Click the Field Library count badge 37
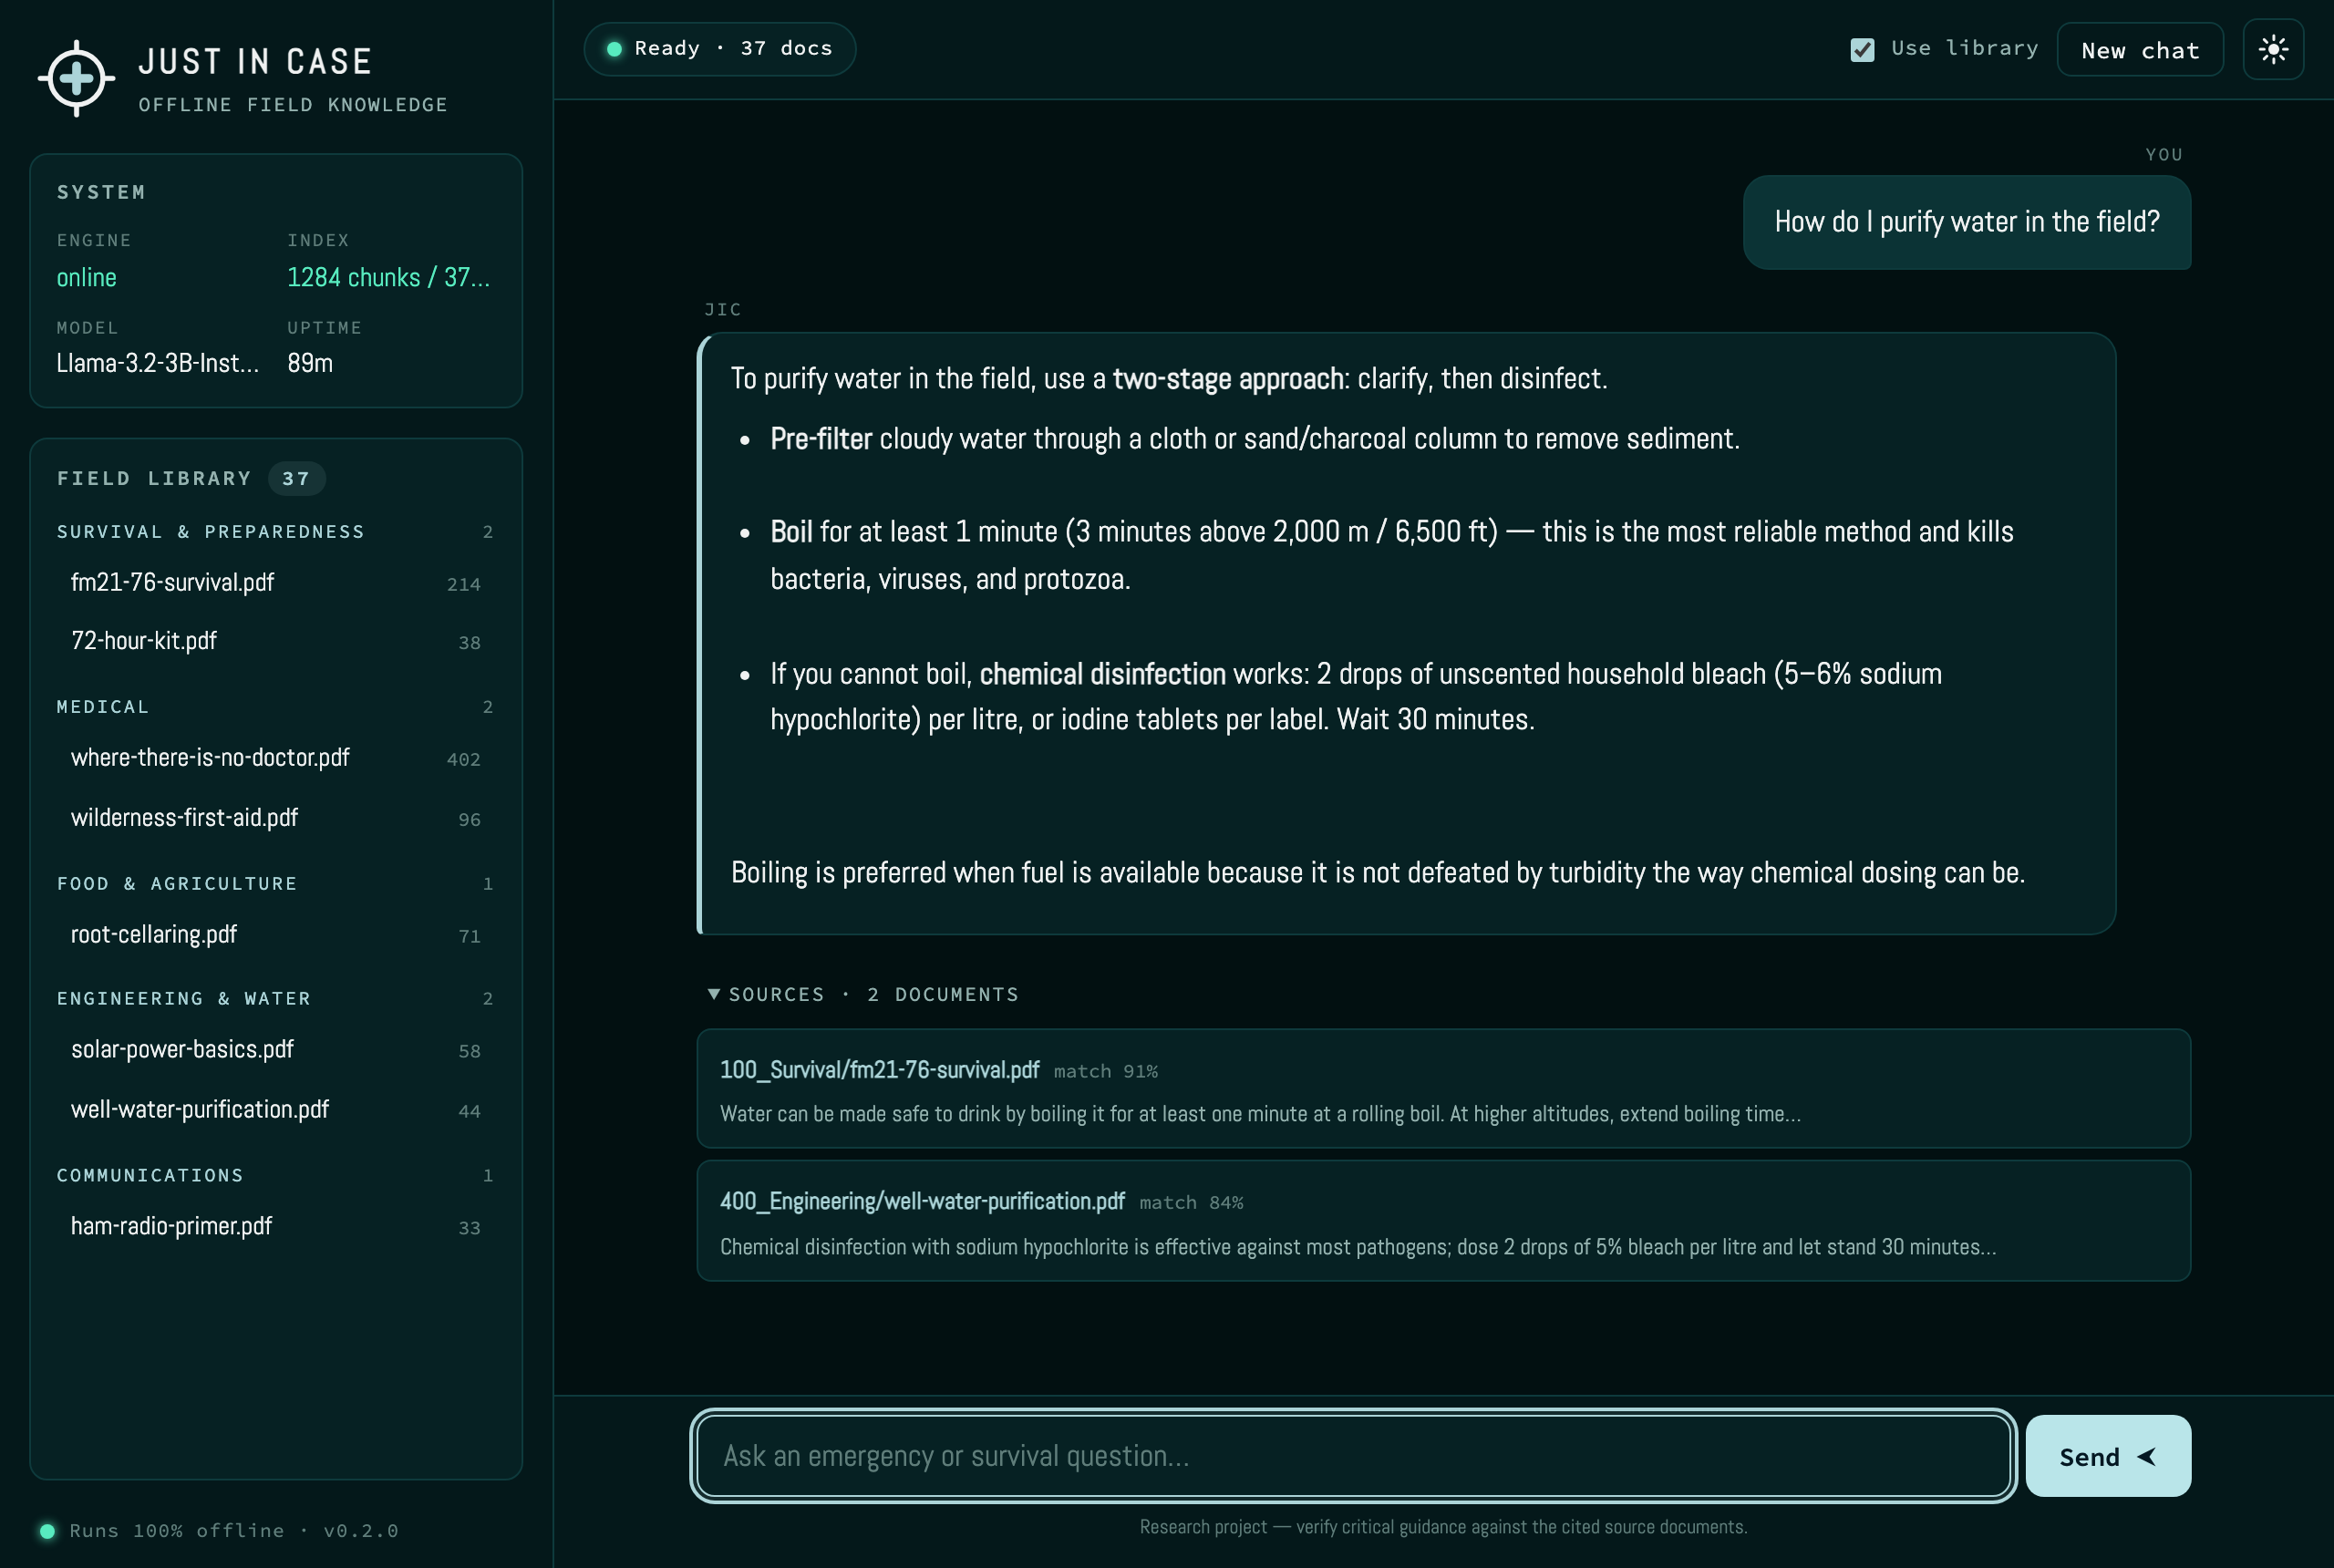The width and height of the screenshot is (2334, 1568). point(296,478)
